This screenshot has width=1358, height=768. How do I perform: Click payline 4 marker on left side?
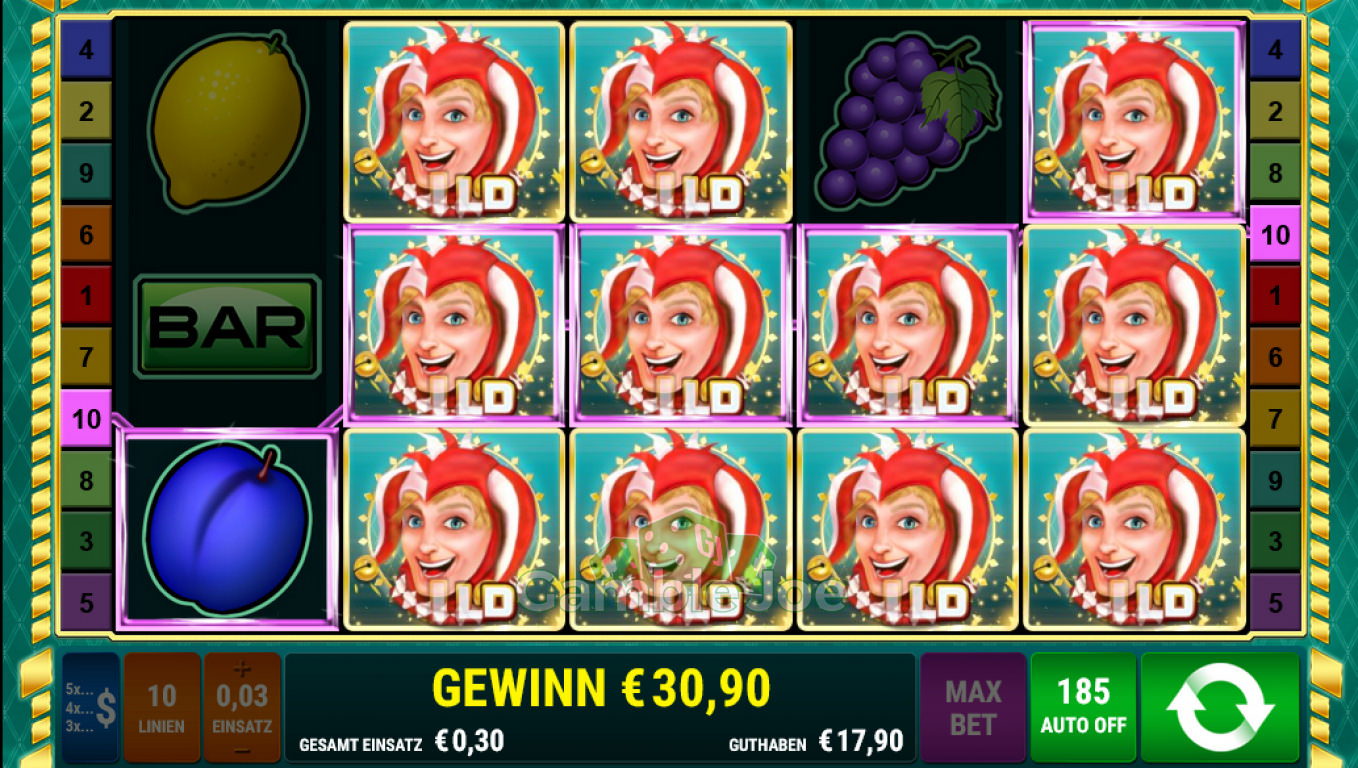(x=86, y=50)
